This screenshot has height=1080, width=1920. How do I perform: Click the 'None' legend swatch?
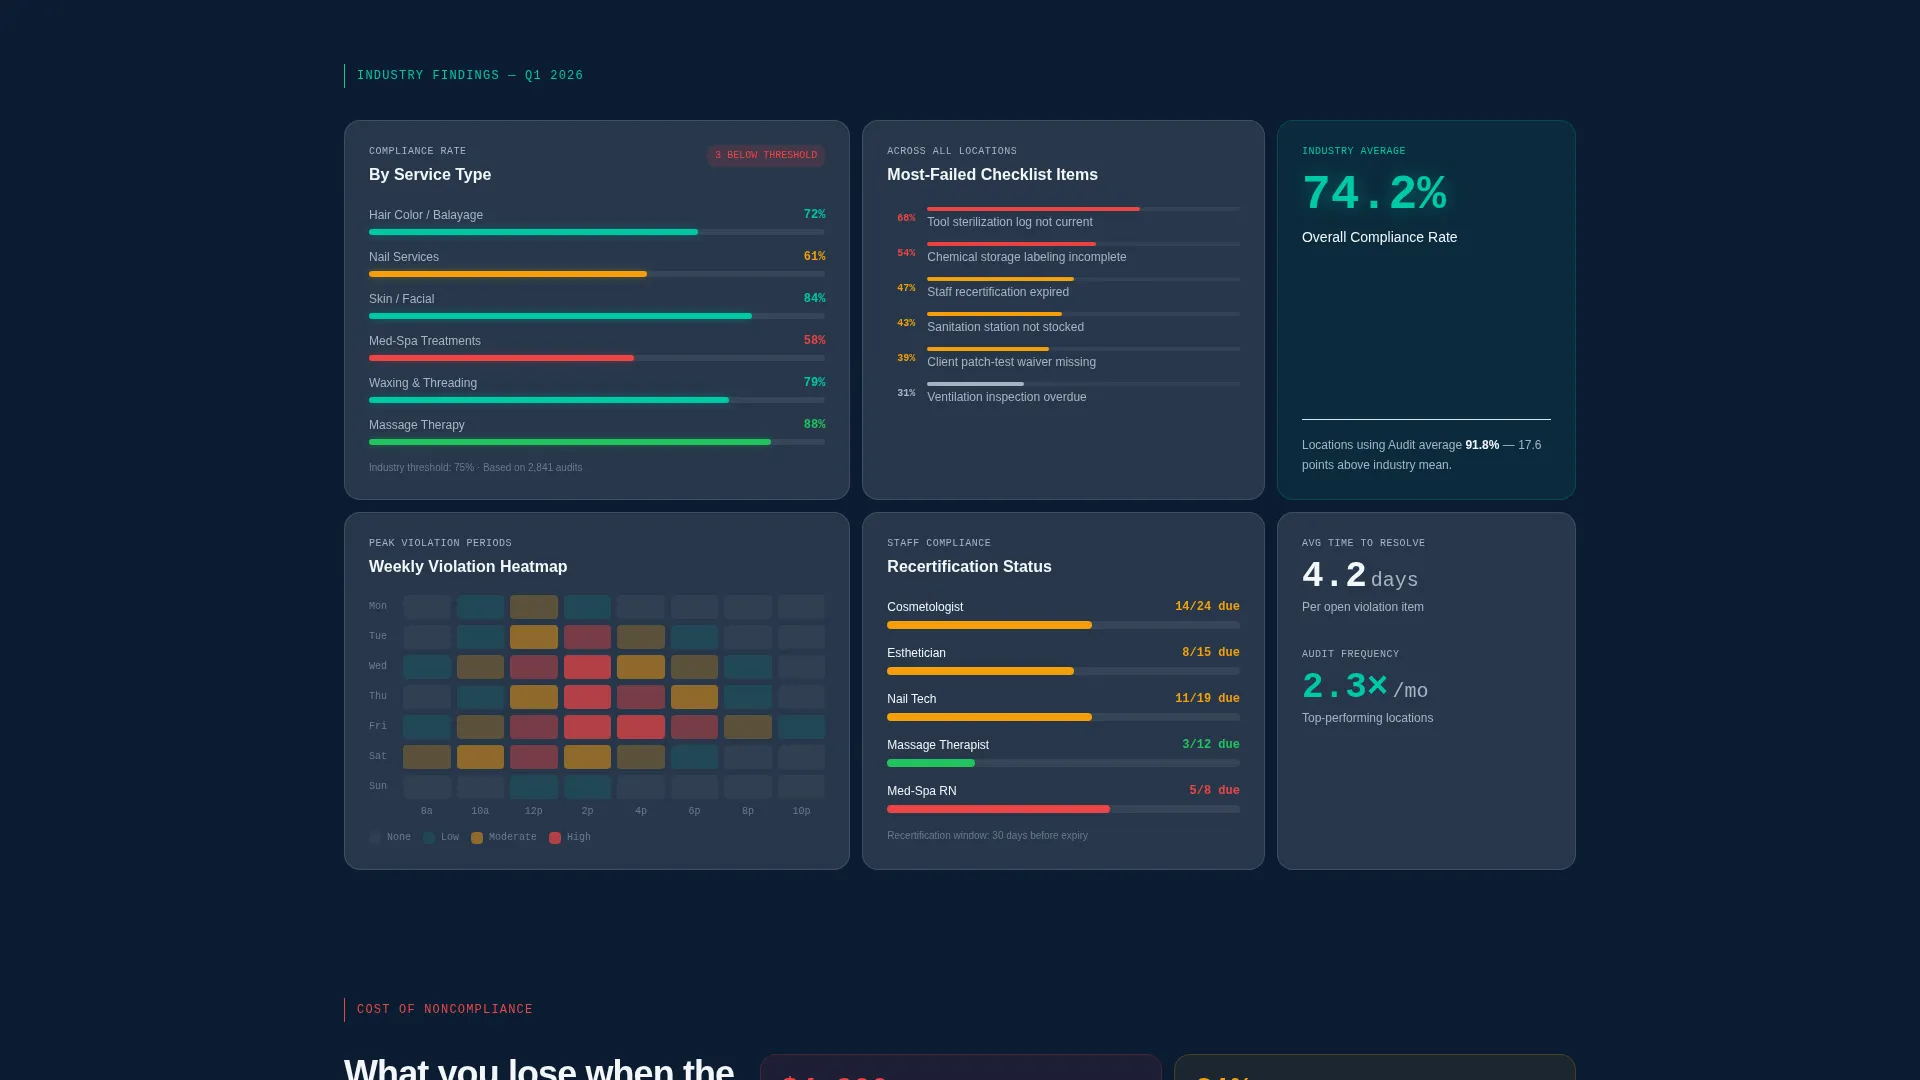(375, 838)
